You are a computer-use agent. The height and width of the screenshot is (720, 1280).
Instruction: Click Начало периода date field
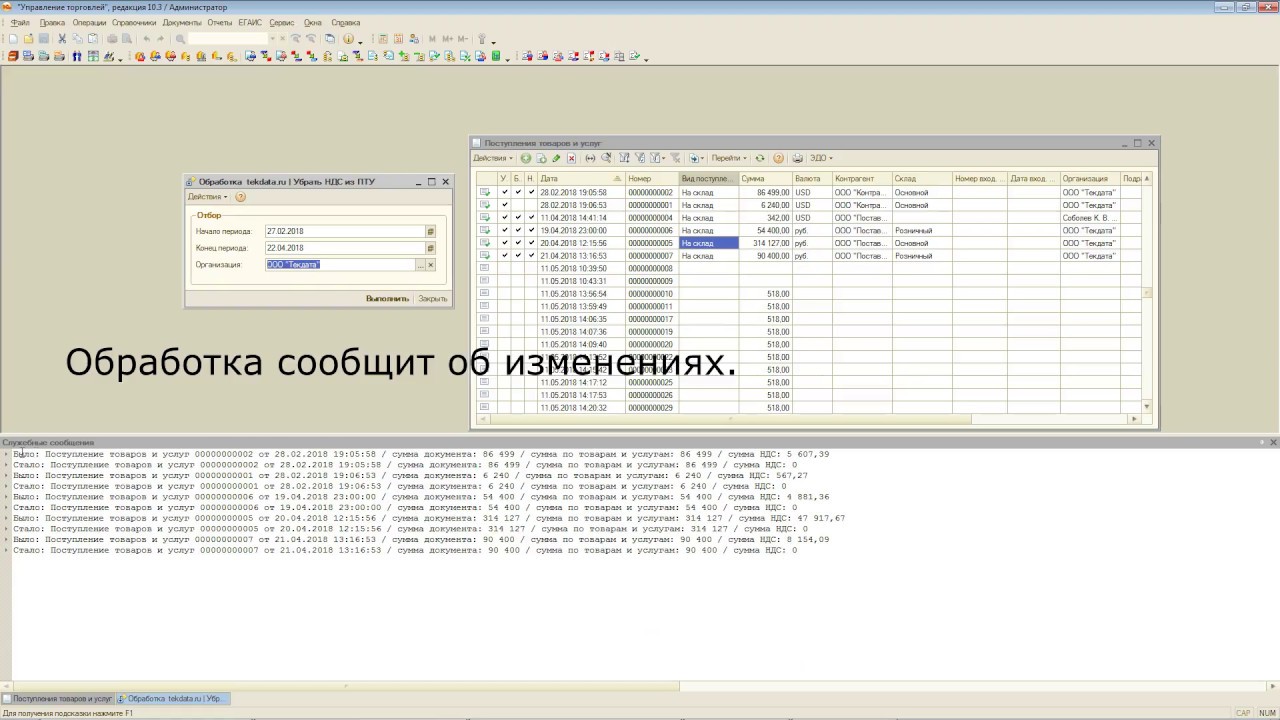click(344, 231)
